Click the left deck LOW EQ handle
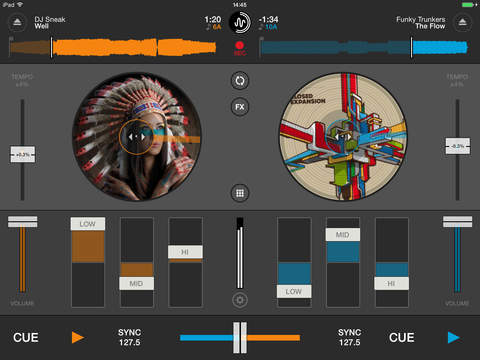Viewport: 480px width, 360px height. (88, 224)
